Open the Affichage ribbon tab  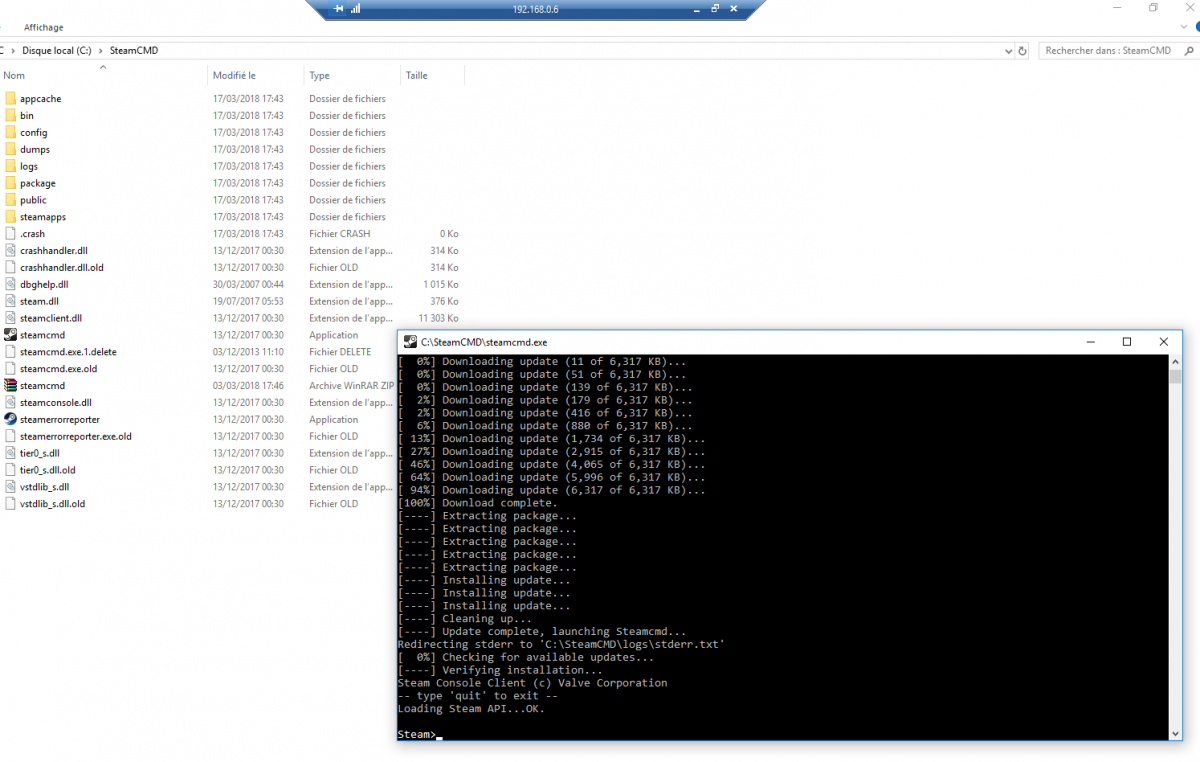44,28
